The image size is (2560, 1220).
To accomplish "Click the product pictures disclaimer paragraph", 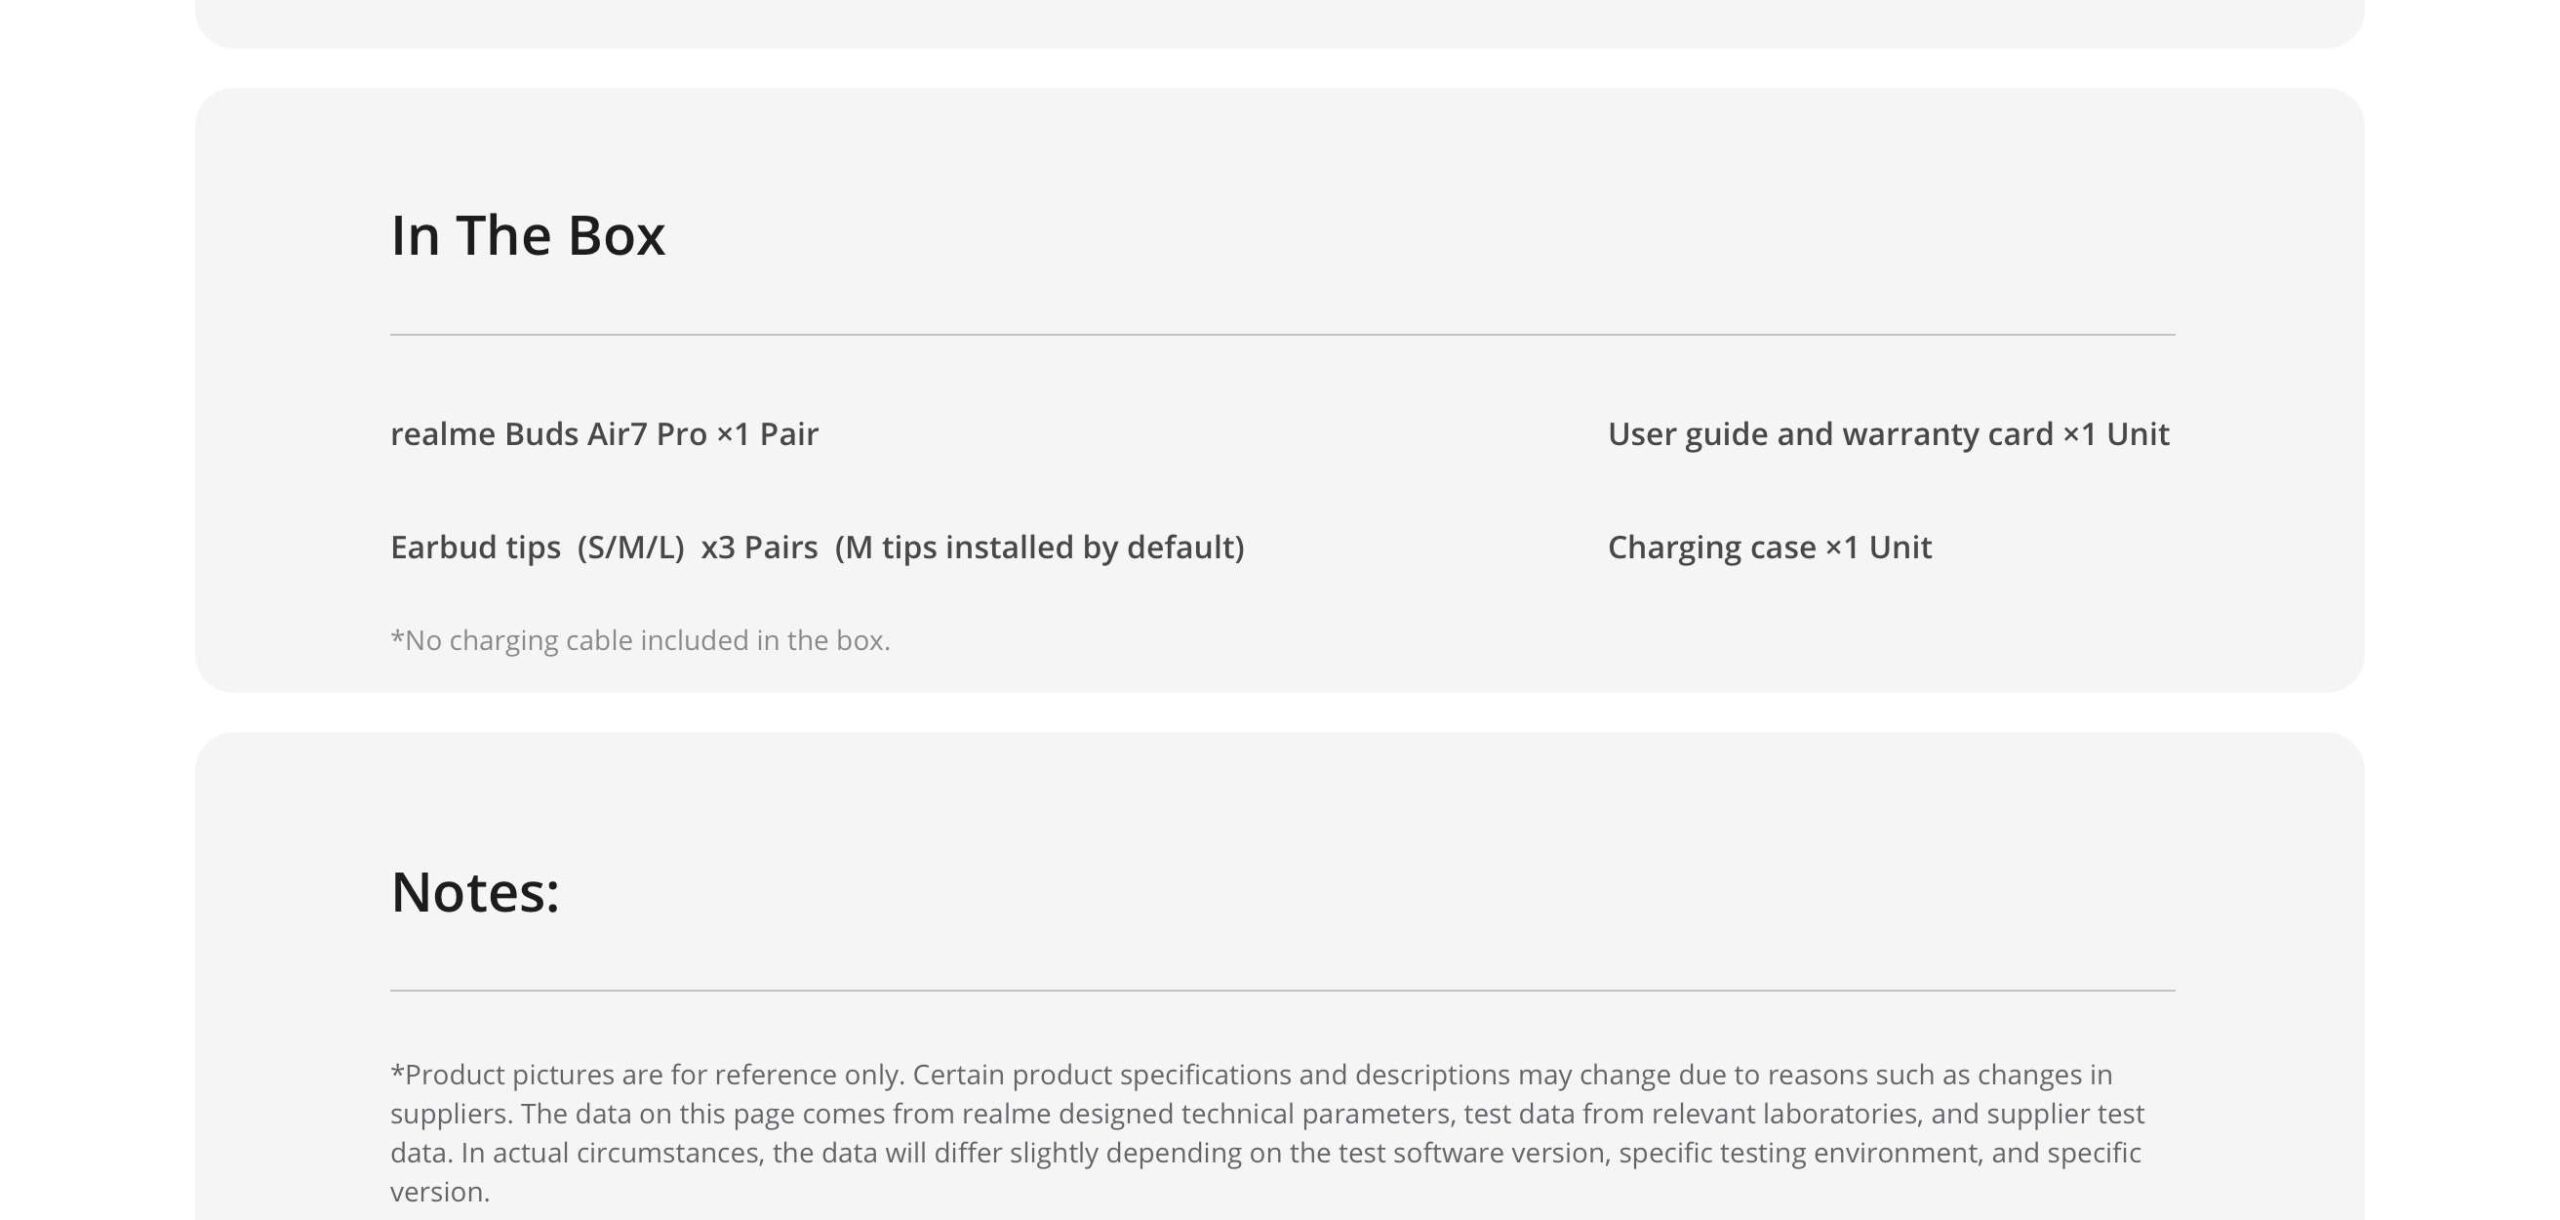I will 1267,1133.
